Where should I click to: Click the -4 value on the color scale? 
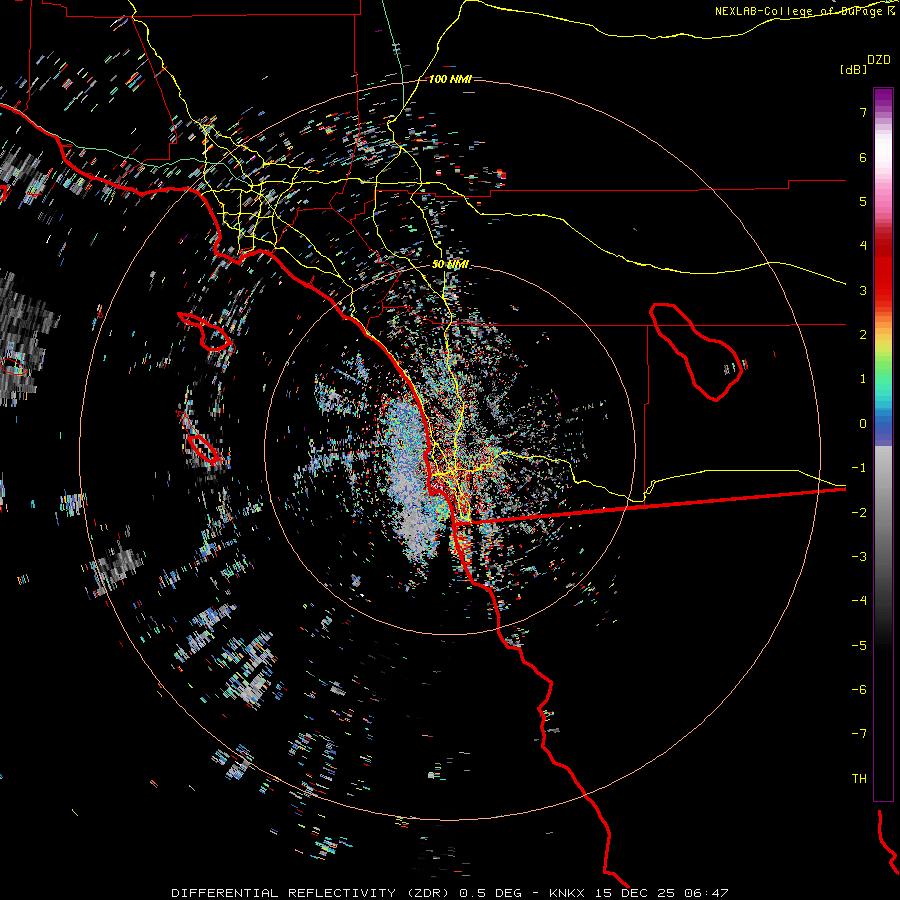pos(859,601)
